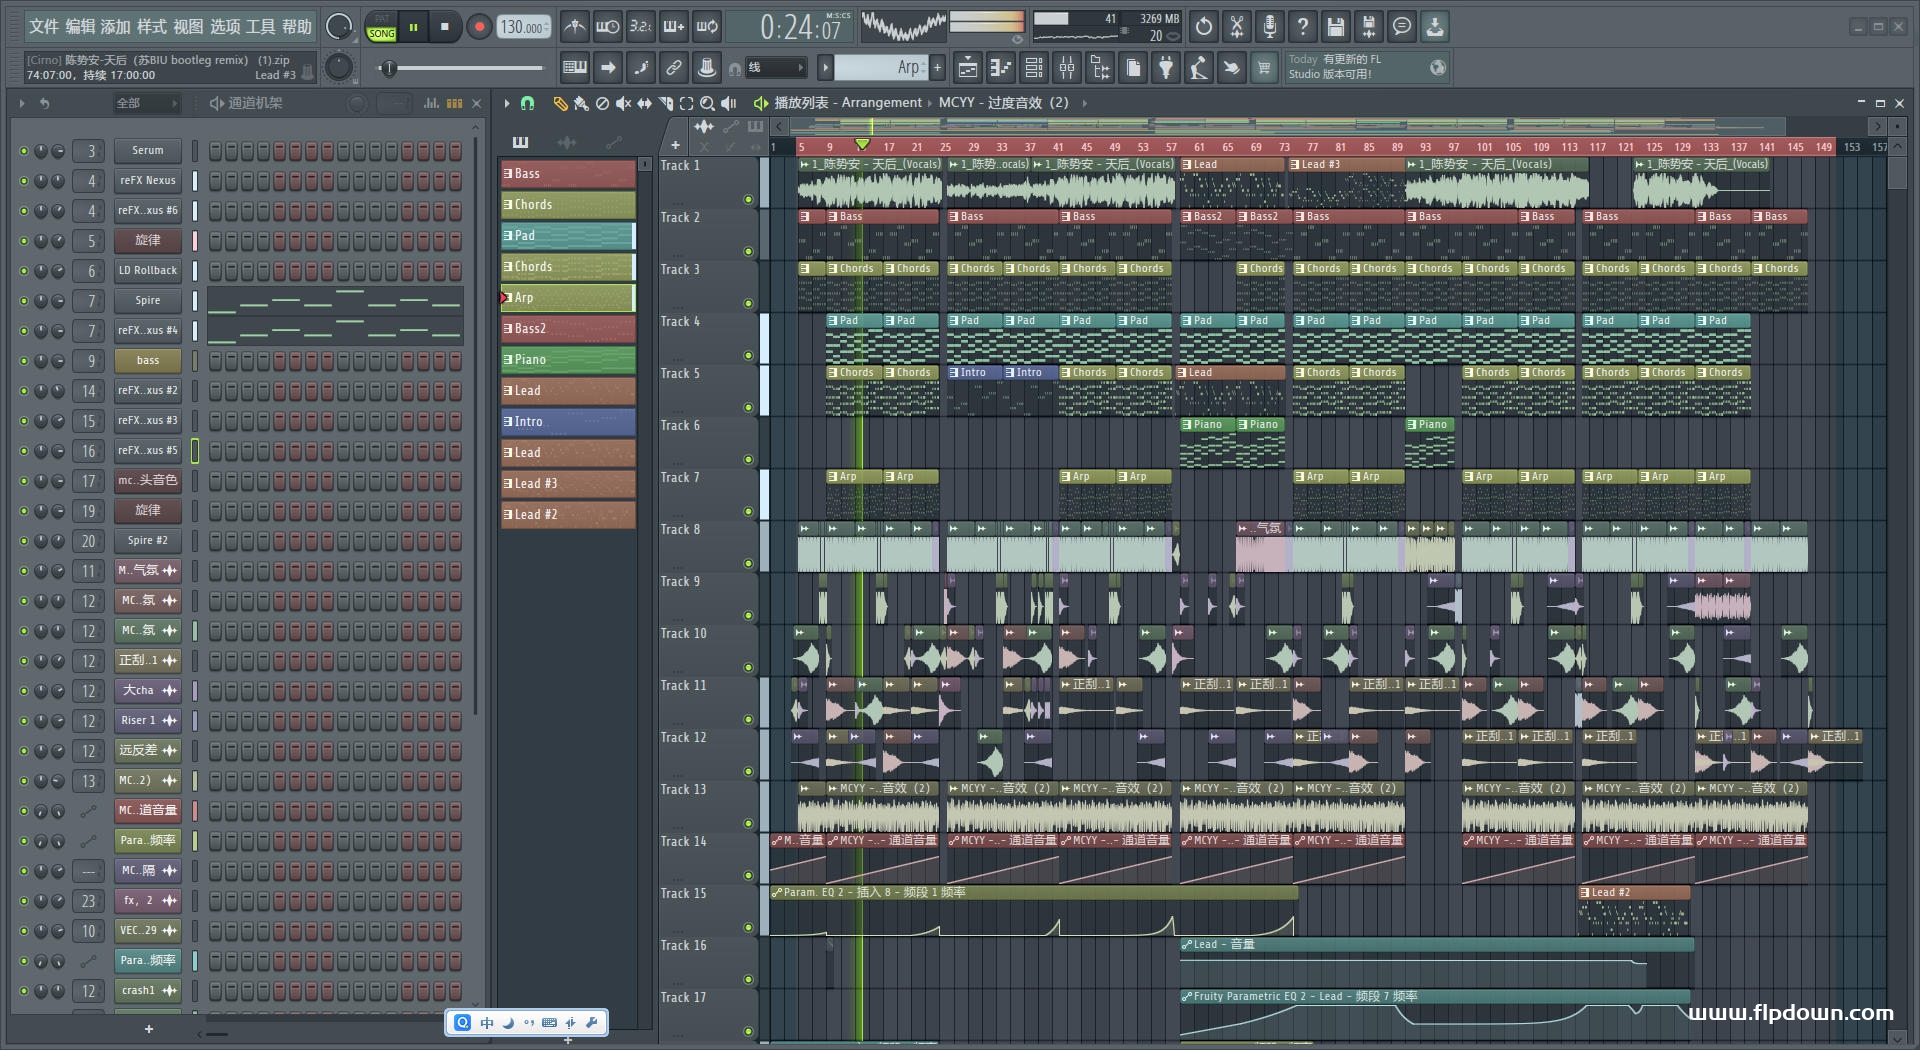
Task: Open the 文件 (File) menu
Action: (x=43, y=27)
